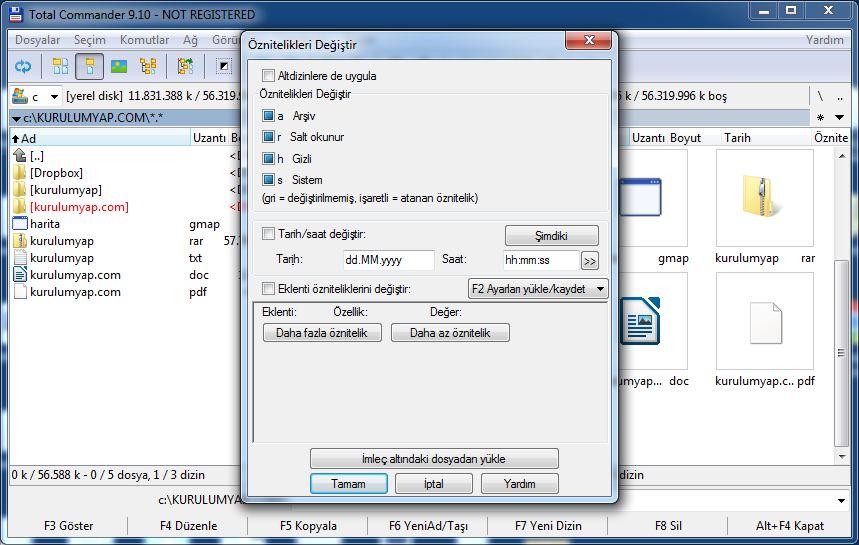
Task: Select the [Dropbox] folder
Action: click(56, 173)
